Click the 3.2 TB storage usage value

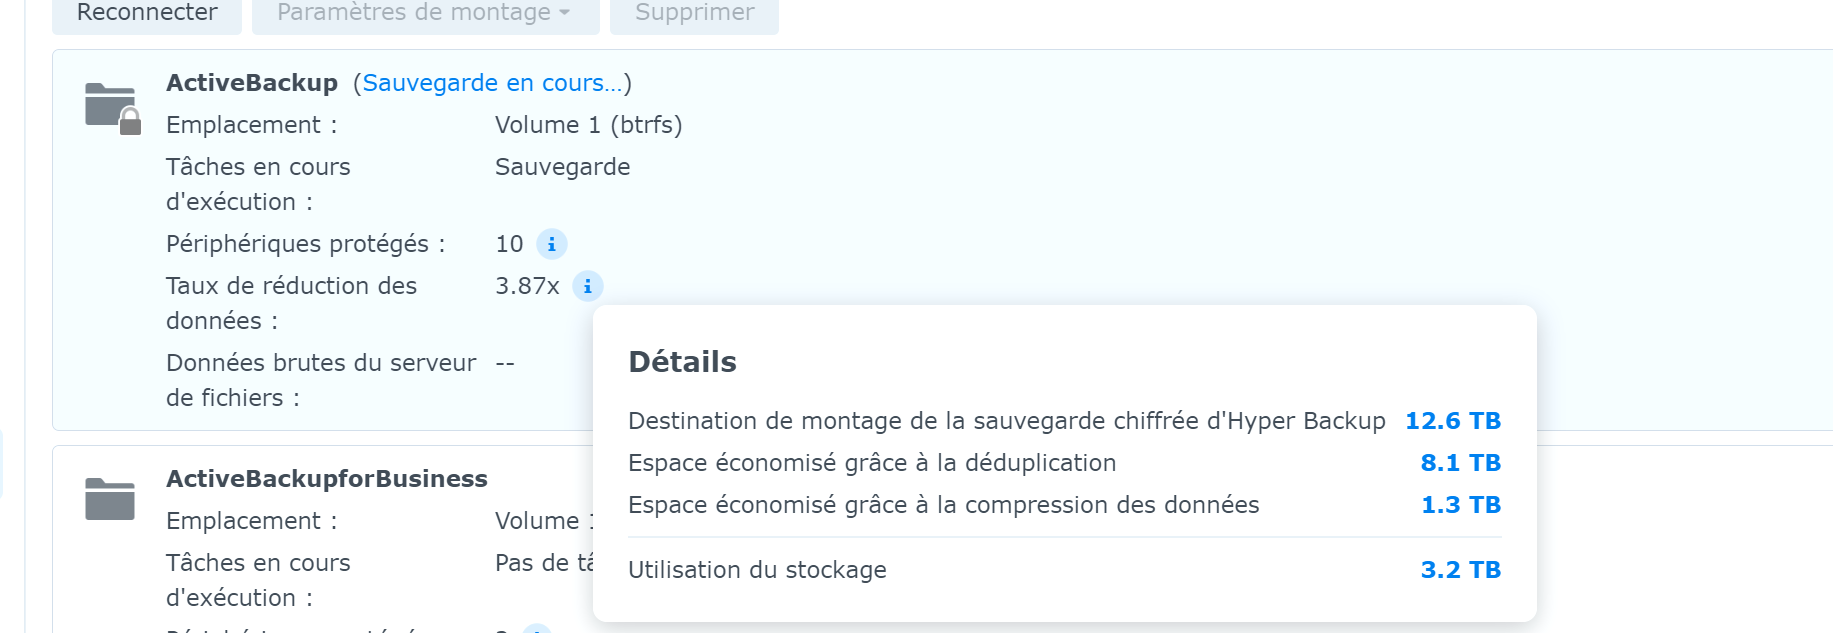(x=1460, y=570)
